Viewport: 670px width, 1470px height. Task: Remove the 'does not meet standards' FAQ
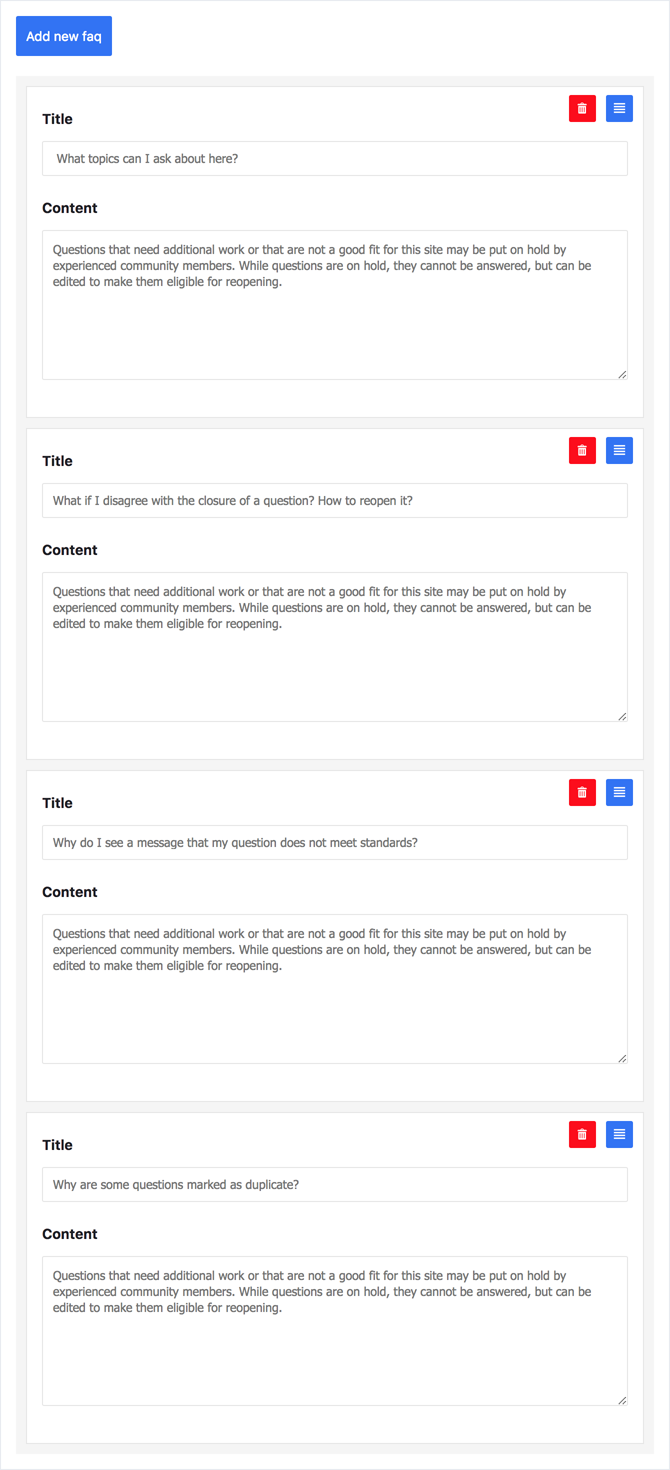click(x=582, y=792)
